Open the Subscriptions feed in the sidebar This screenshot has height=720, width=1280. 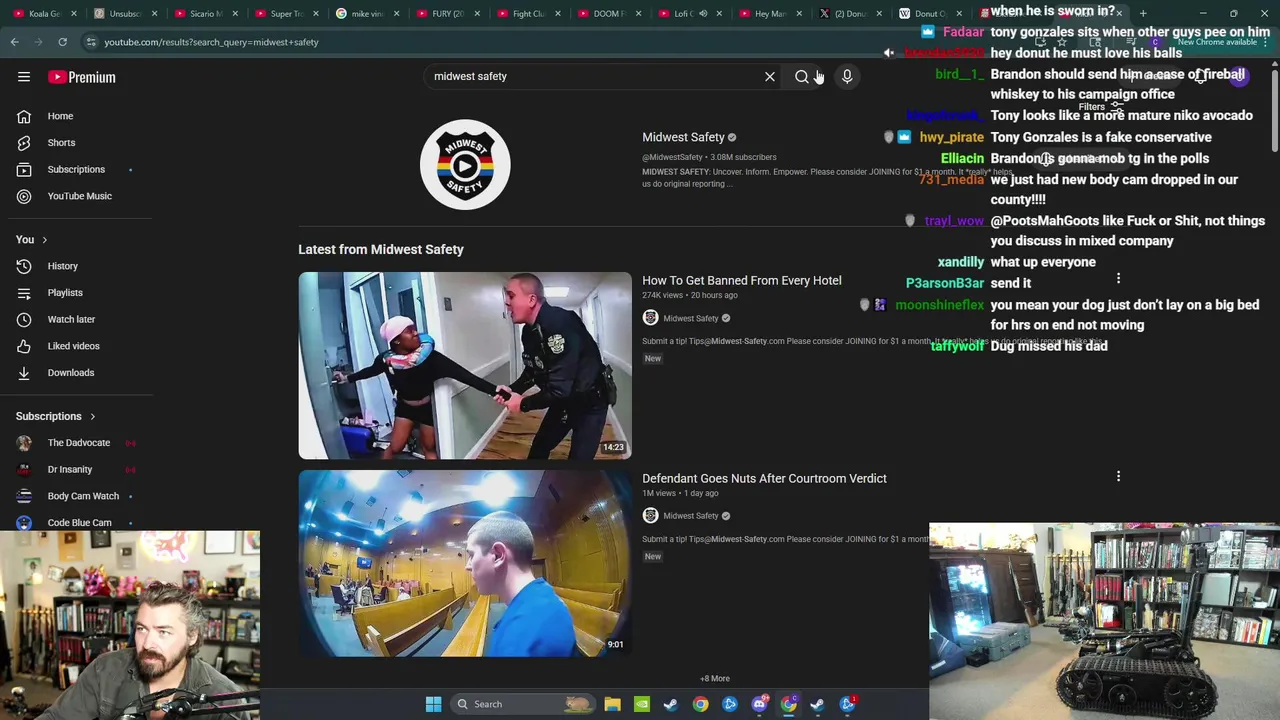(76, 169)
